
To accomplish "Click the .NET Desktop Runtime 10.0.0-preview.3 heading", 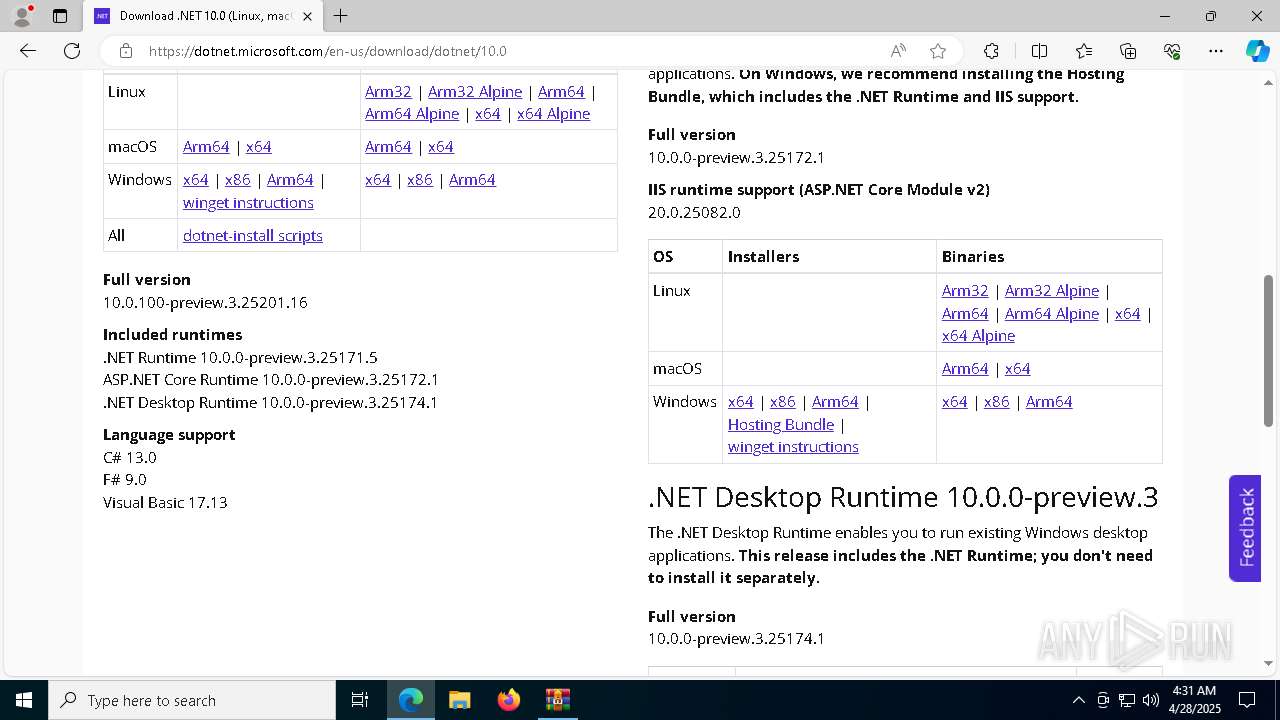I will [x=903, y=497].
